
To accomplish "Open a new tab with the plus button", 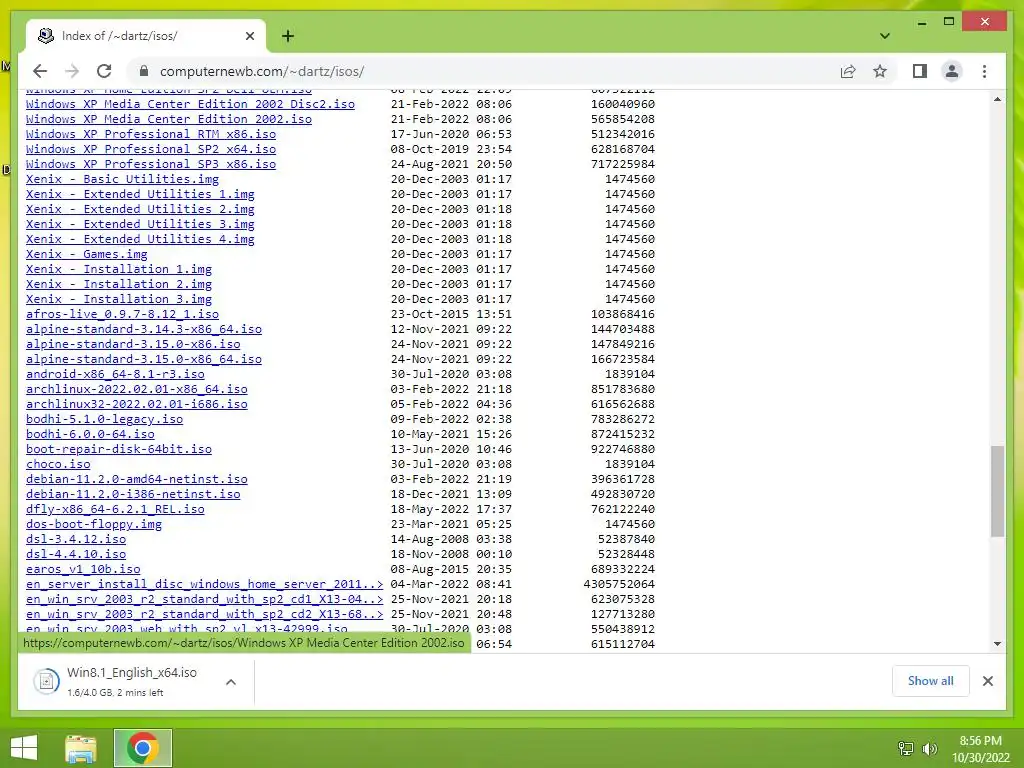I will pyautogui.click(x=287, y=36).
